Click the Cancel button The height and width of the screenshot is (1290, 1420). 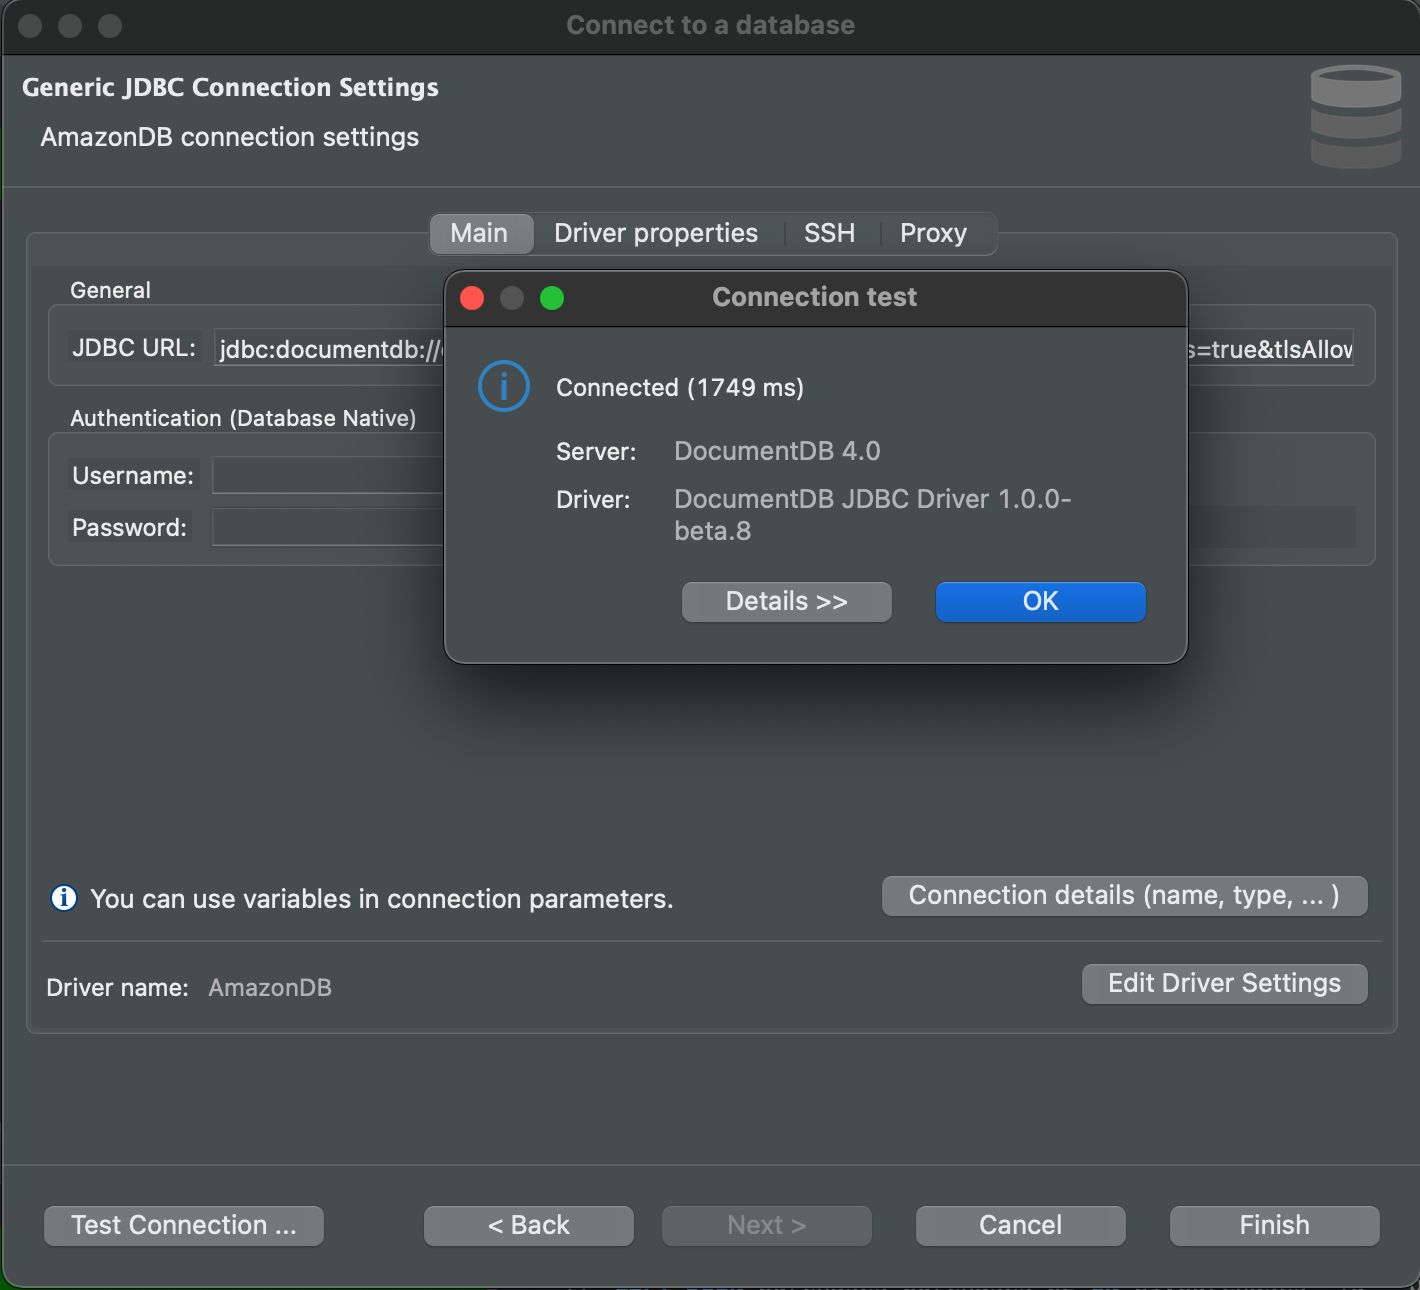pos(1020,1225)
